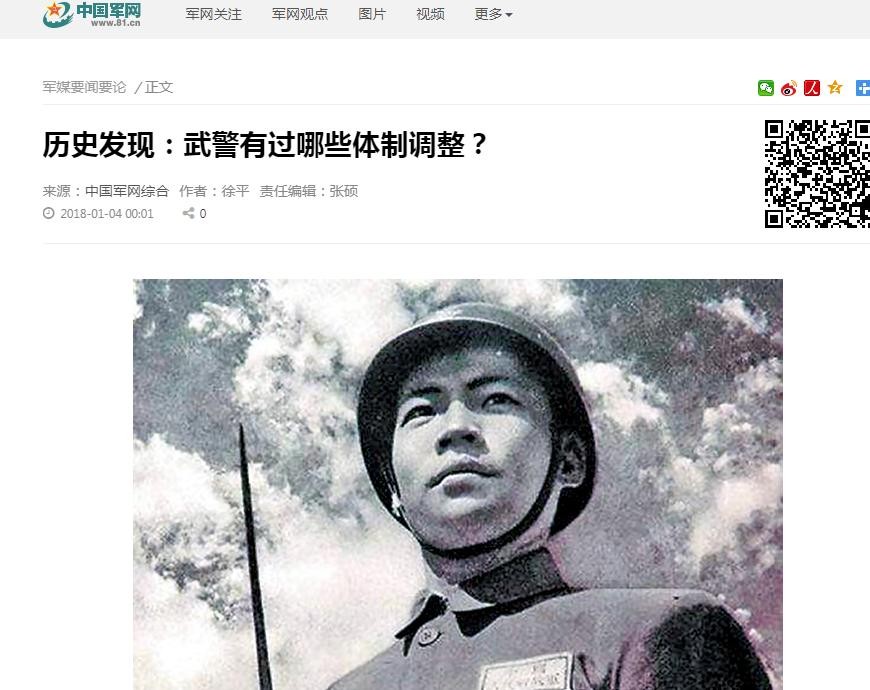The image size is (870, 690).
Task: Open the soldier photo in article
Action: [x=458, y=484]
